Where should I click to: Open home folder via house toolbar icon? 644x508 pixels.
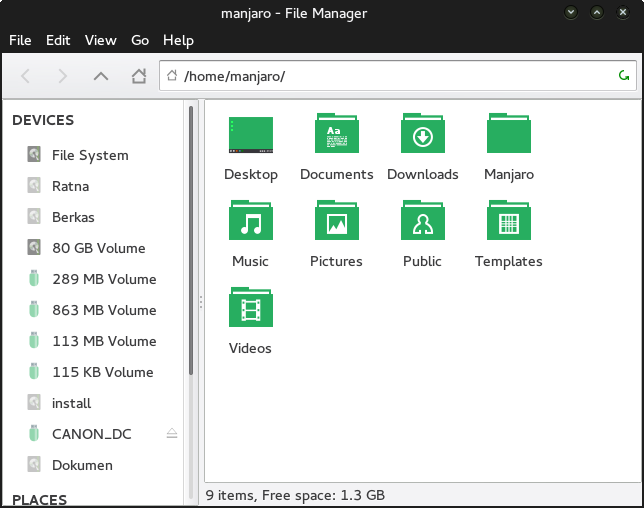139,76
